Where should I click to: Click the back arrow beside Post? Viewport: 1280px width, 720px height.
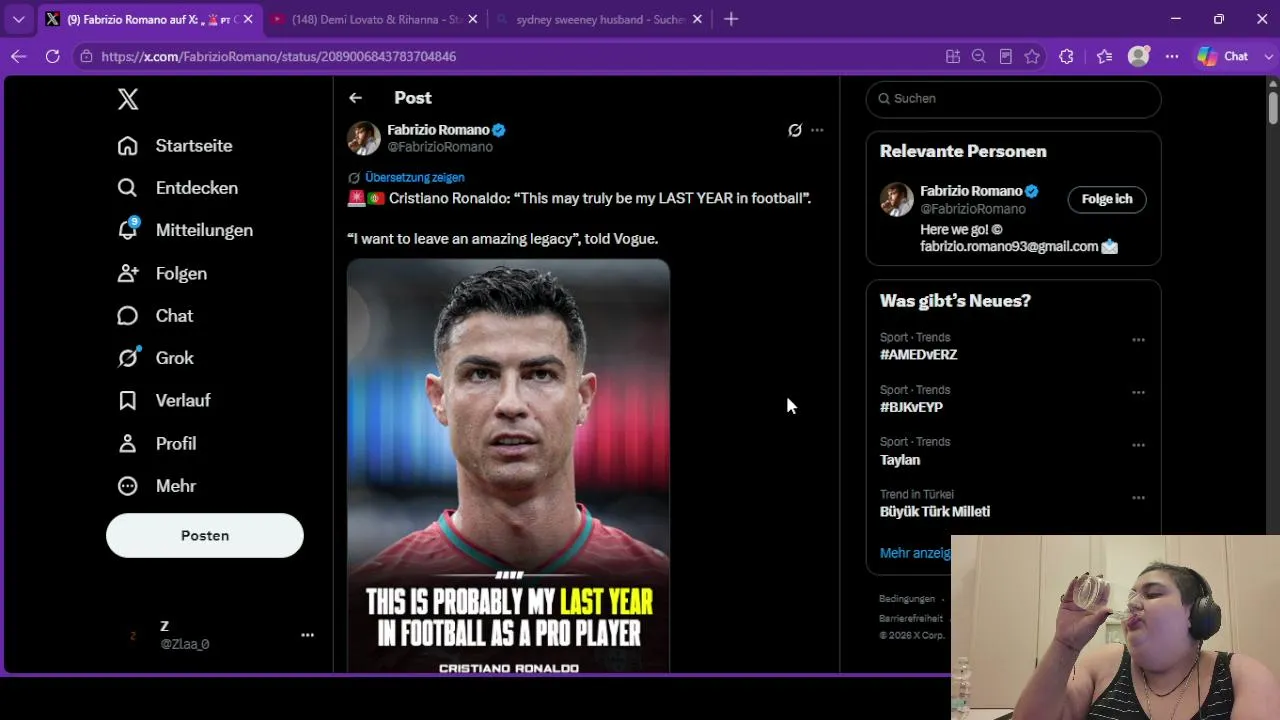(355, 98)
